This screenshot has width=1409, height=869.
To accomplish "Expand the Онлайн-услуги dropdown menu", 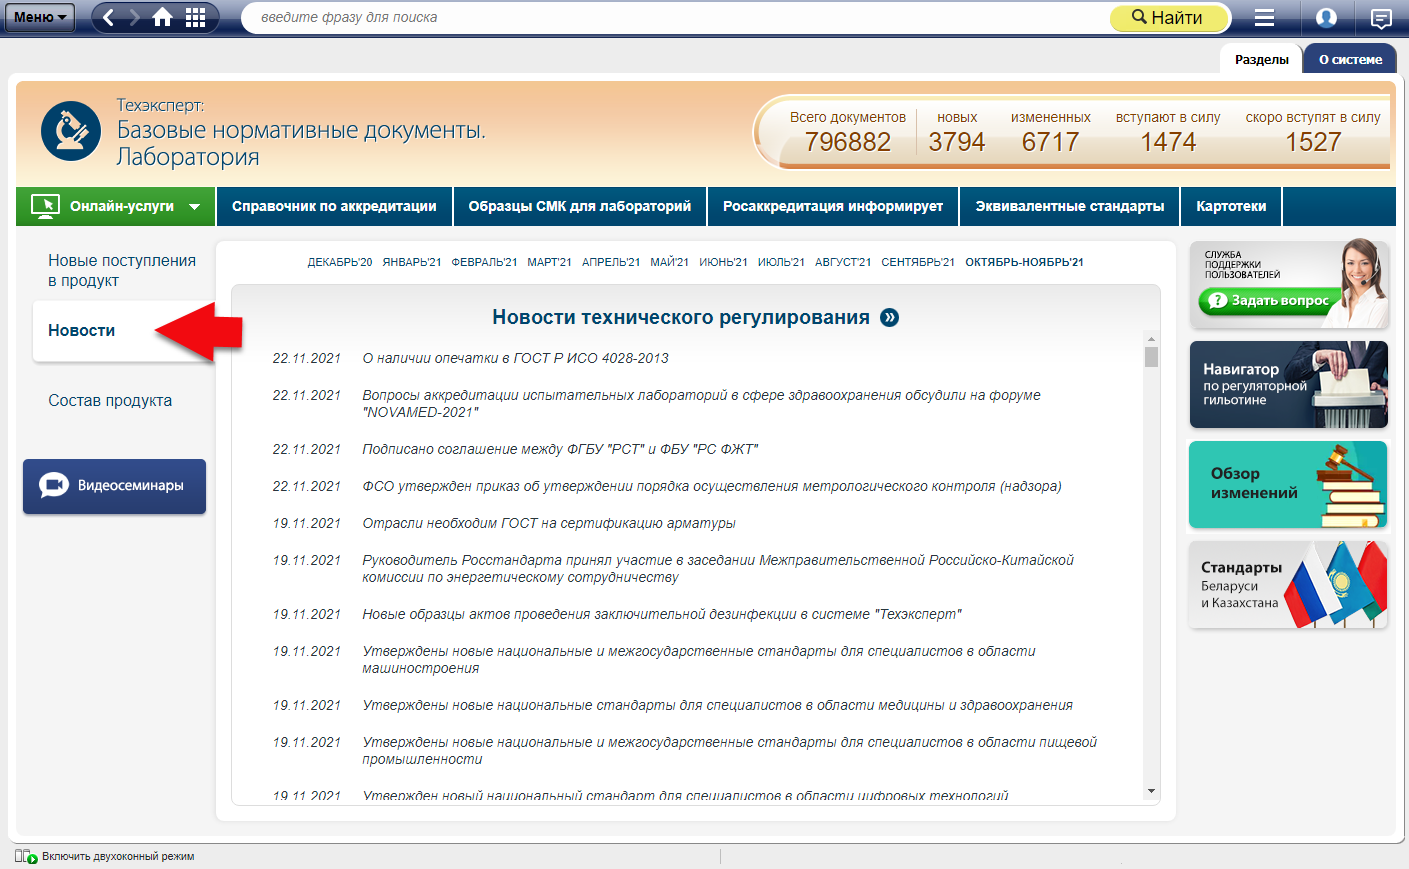I will click(x=116, y=206).
